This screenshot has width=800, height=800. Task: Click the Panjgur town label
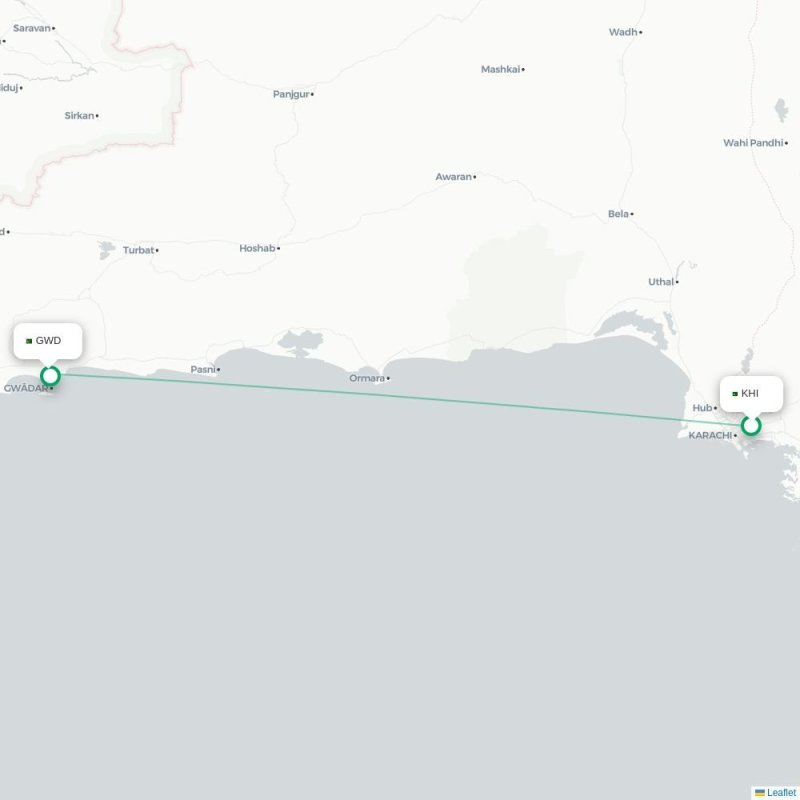[291, 94]
